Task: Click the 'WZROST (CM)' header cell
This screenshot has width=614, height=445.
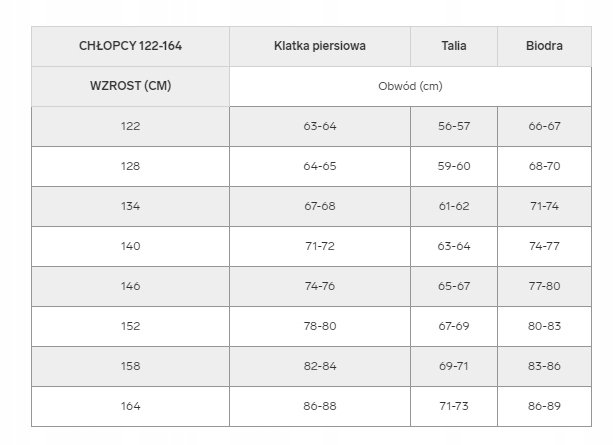Action: (x=130, y=86)
